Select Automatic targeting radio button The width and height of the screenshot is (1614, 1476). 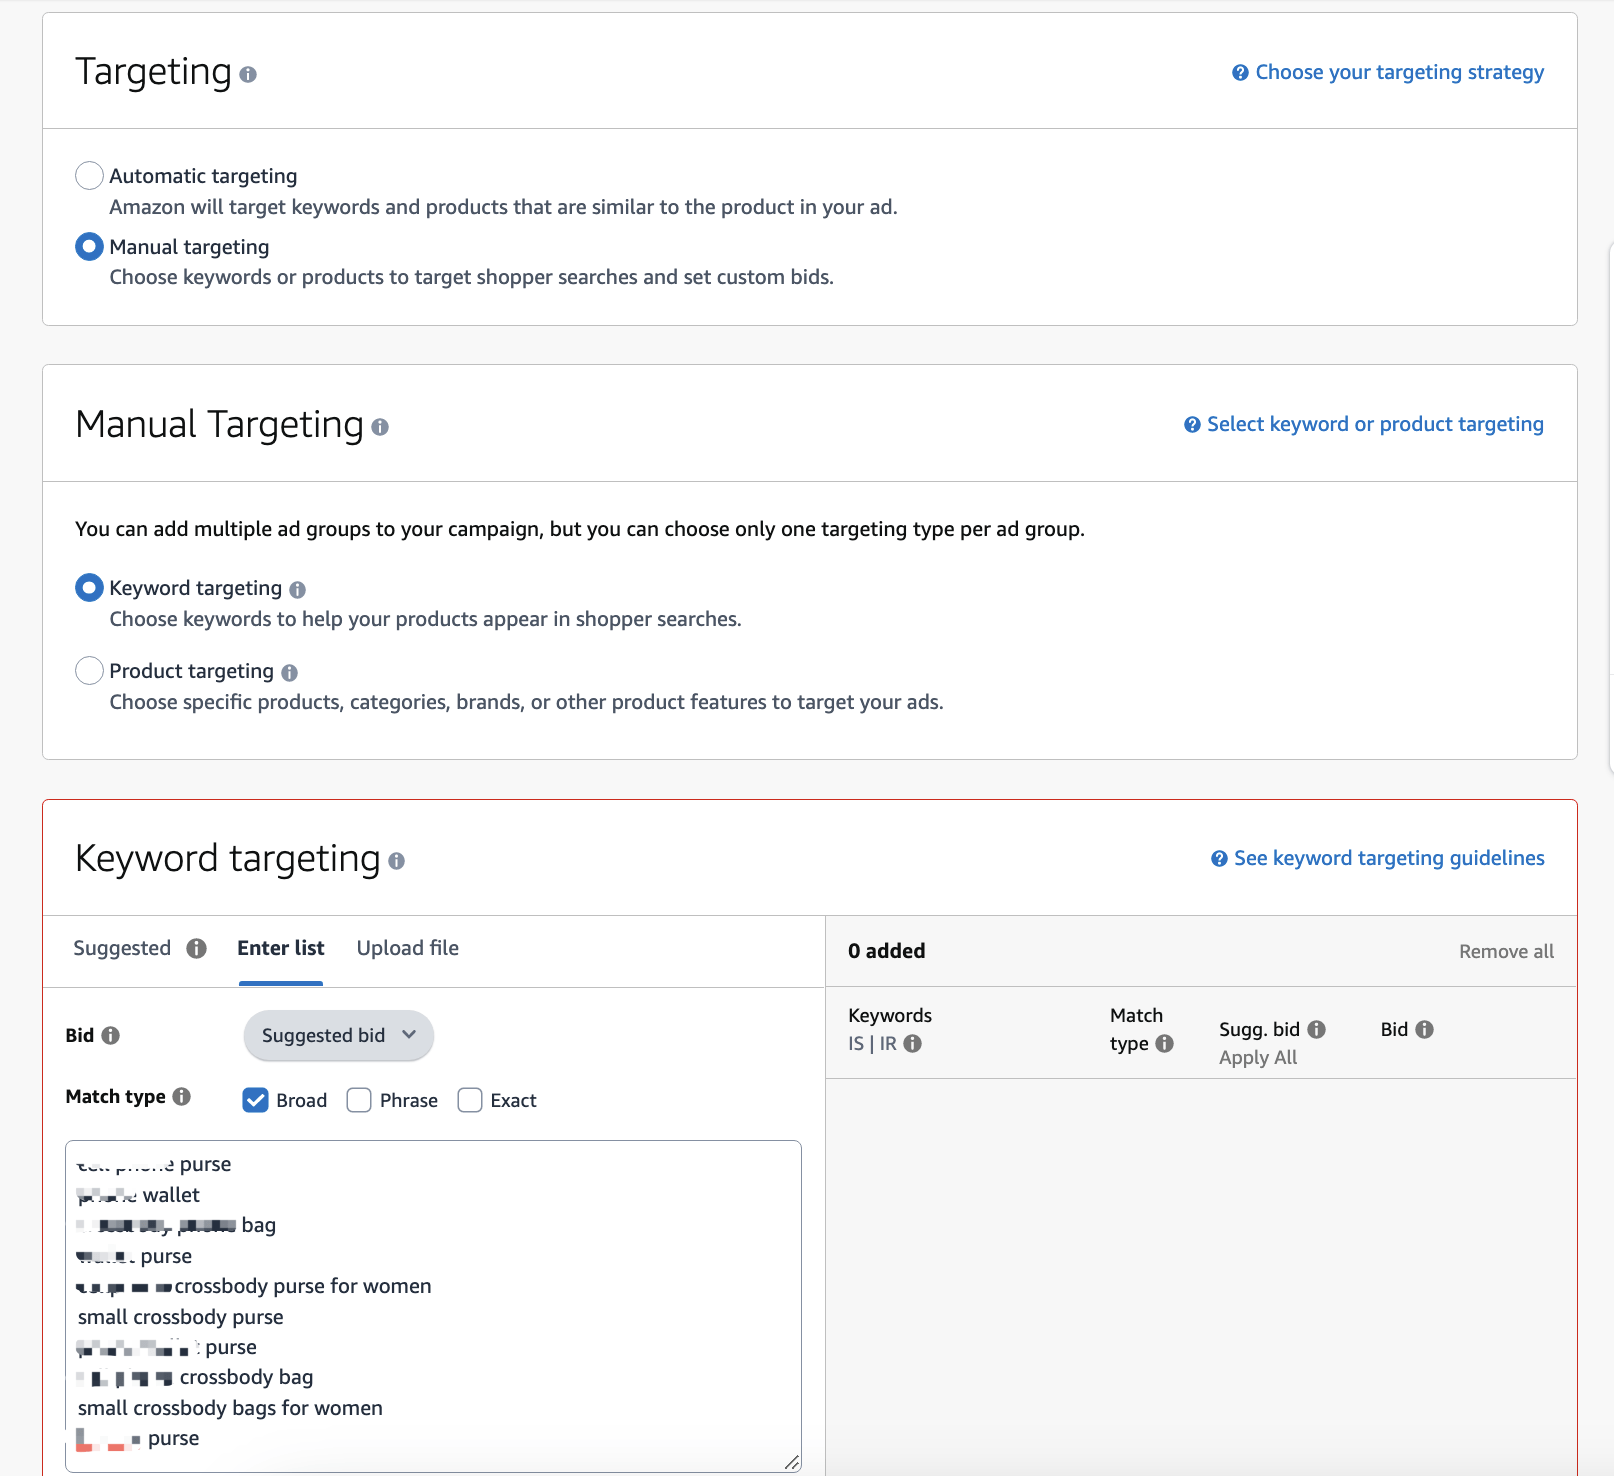90,176
